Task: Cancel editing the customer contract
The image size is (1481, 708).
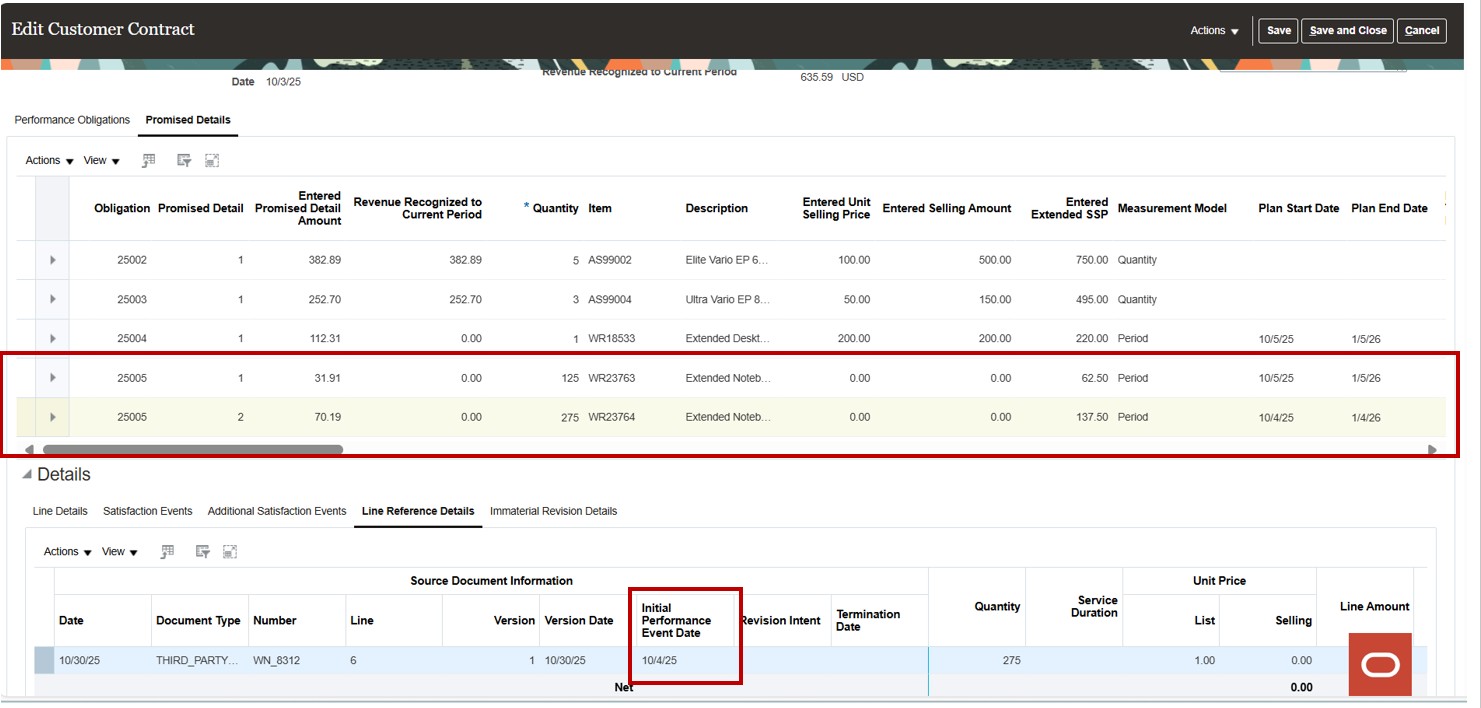Action: tap(1421, 30)
